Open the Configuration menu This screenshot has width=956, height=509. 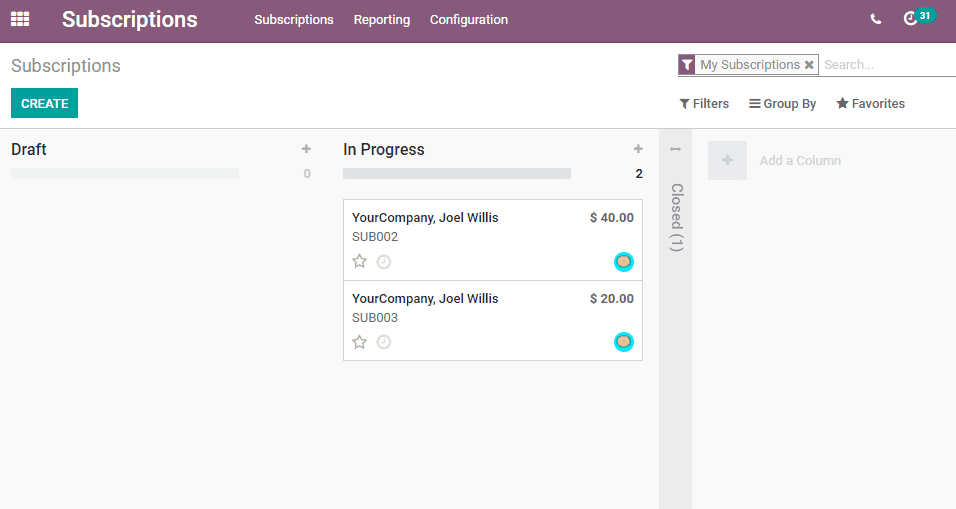point(469,20)
